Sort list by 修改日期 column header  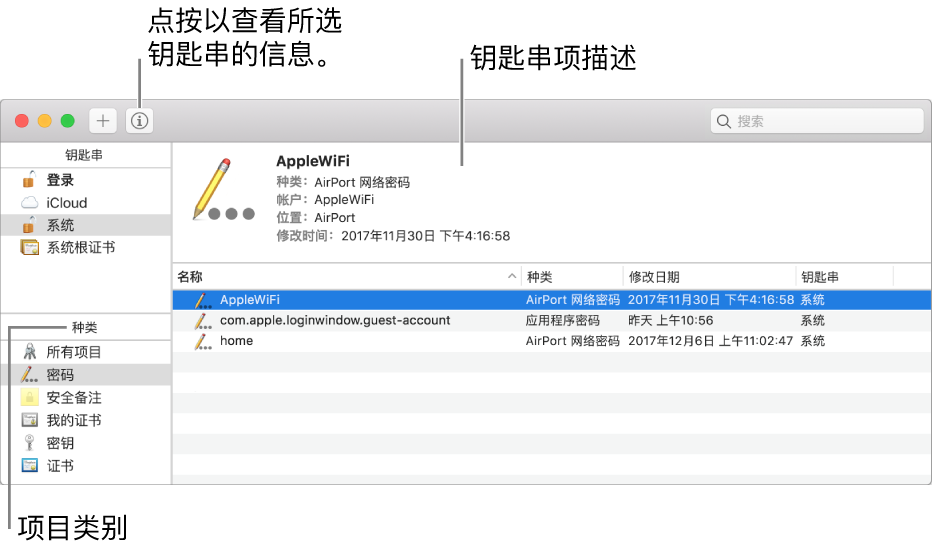(709, 277)
